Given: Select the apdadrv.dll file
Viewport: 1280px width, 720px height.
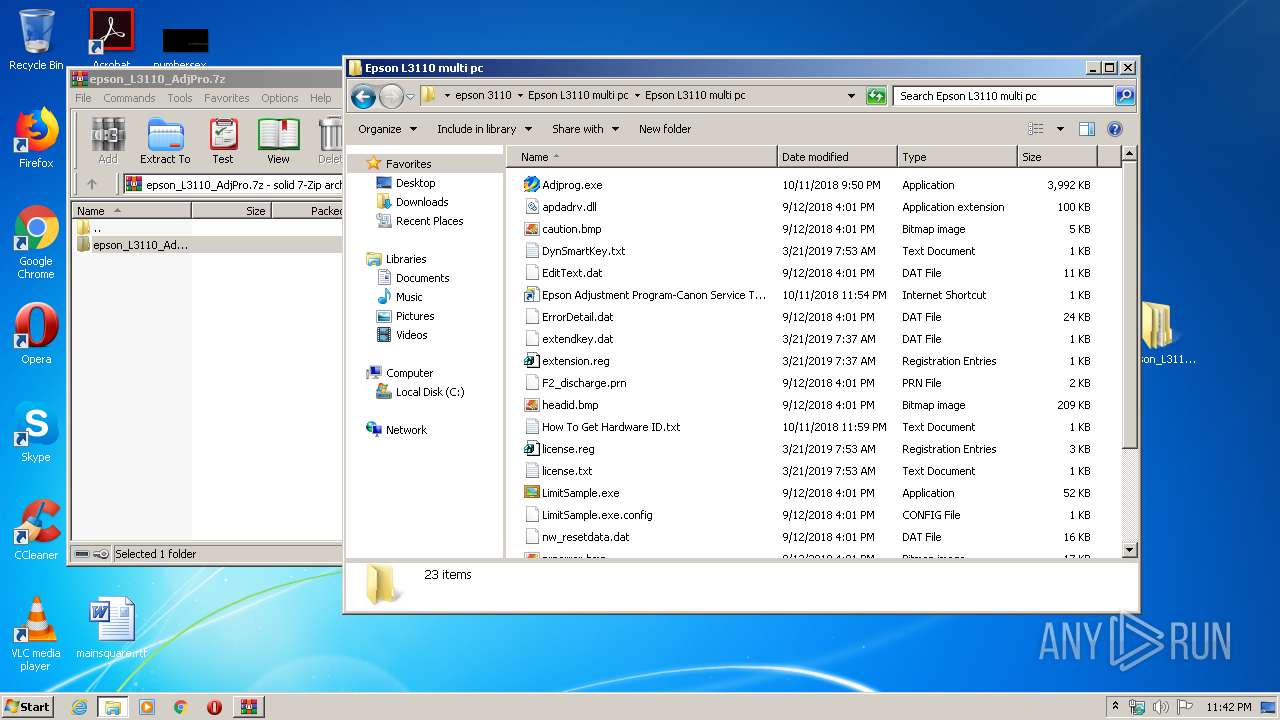Looking at the screenshot, I should (569, 207).
